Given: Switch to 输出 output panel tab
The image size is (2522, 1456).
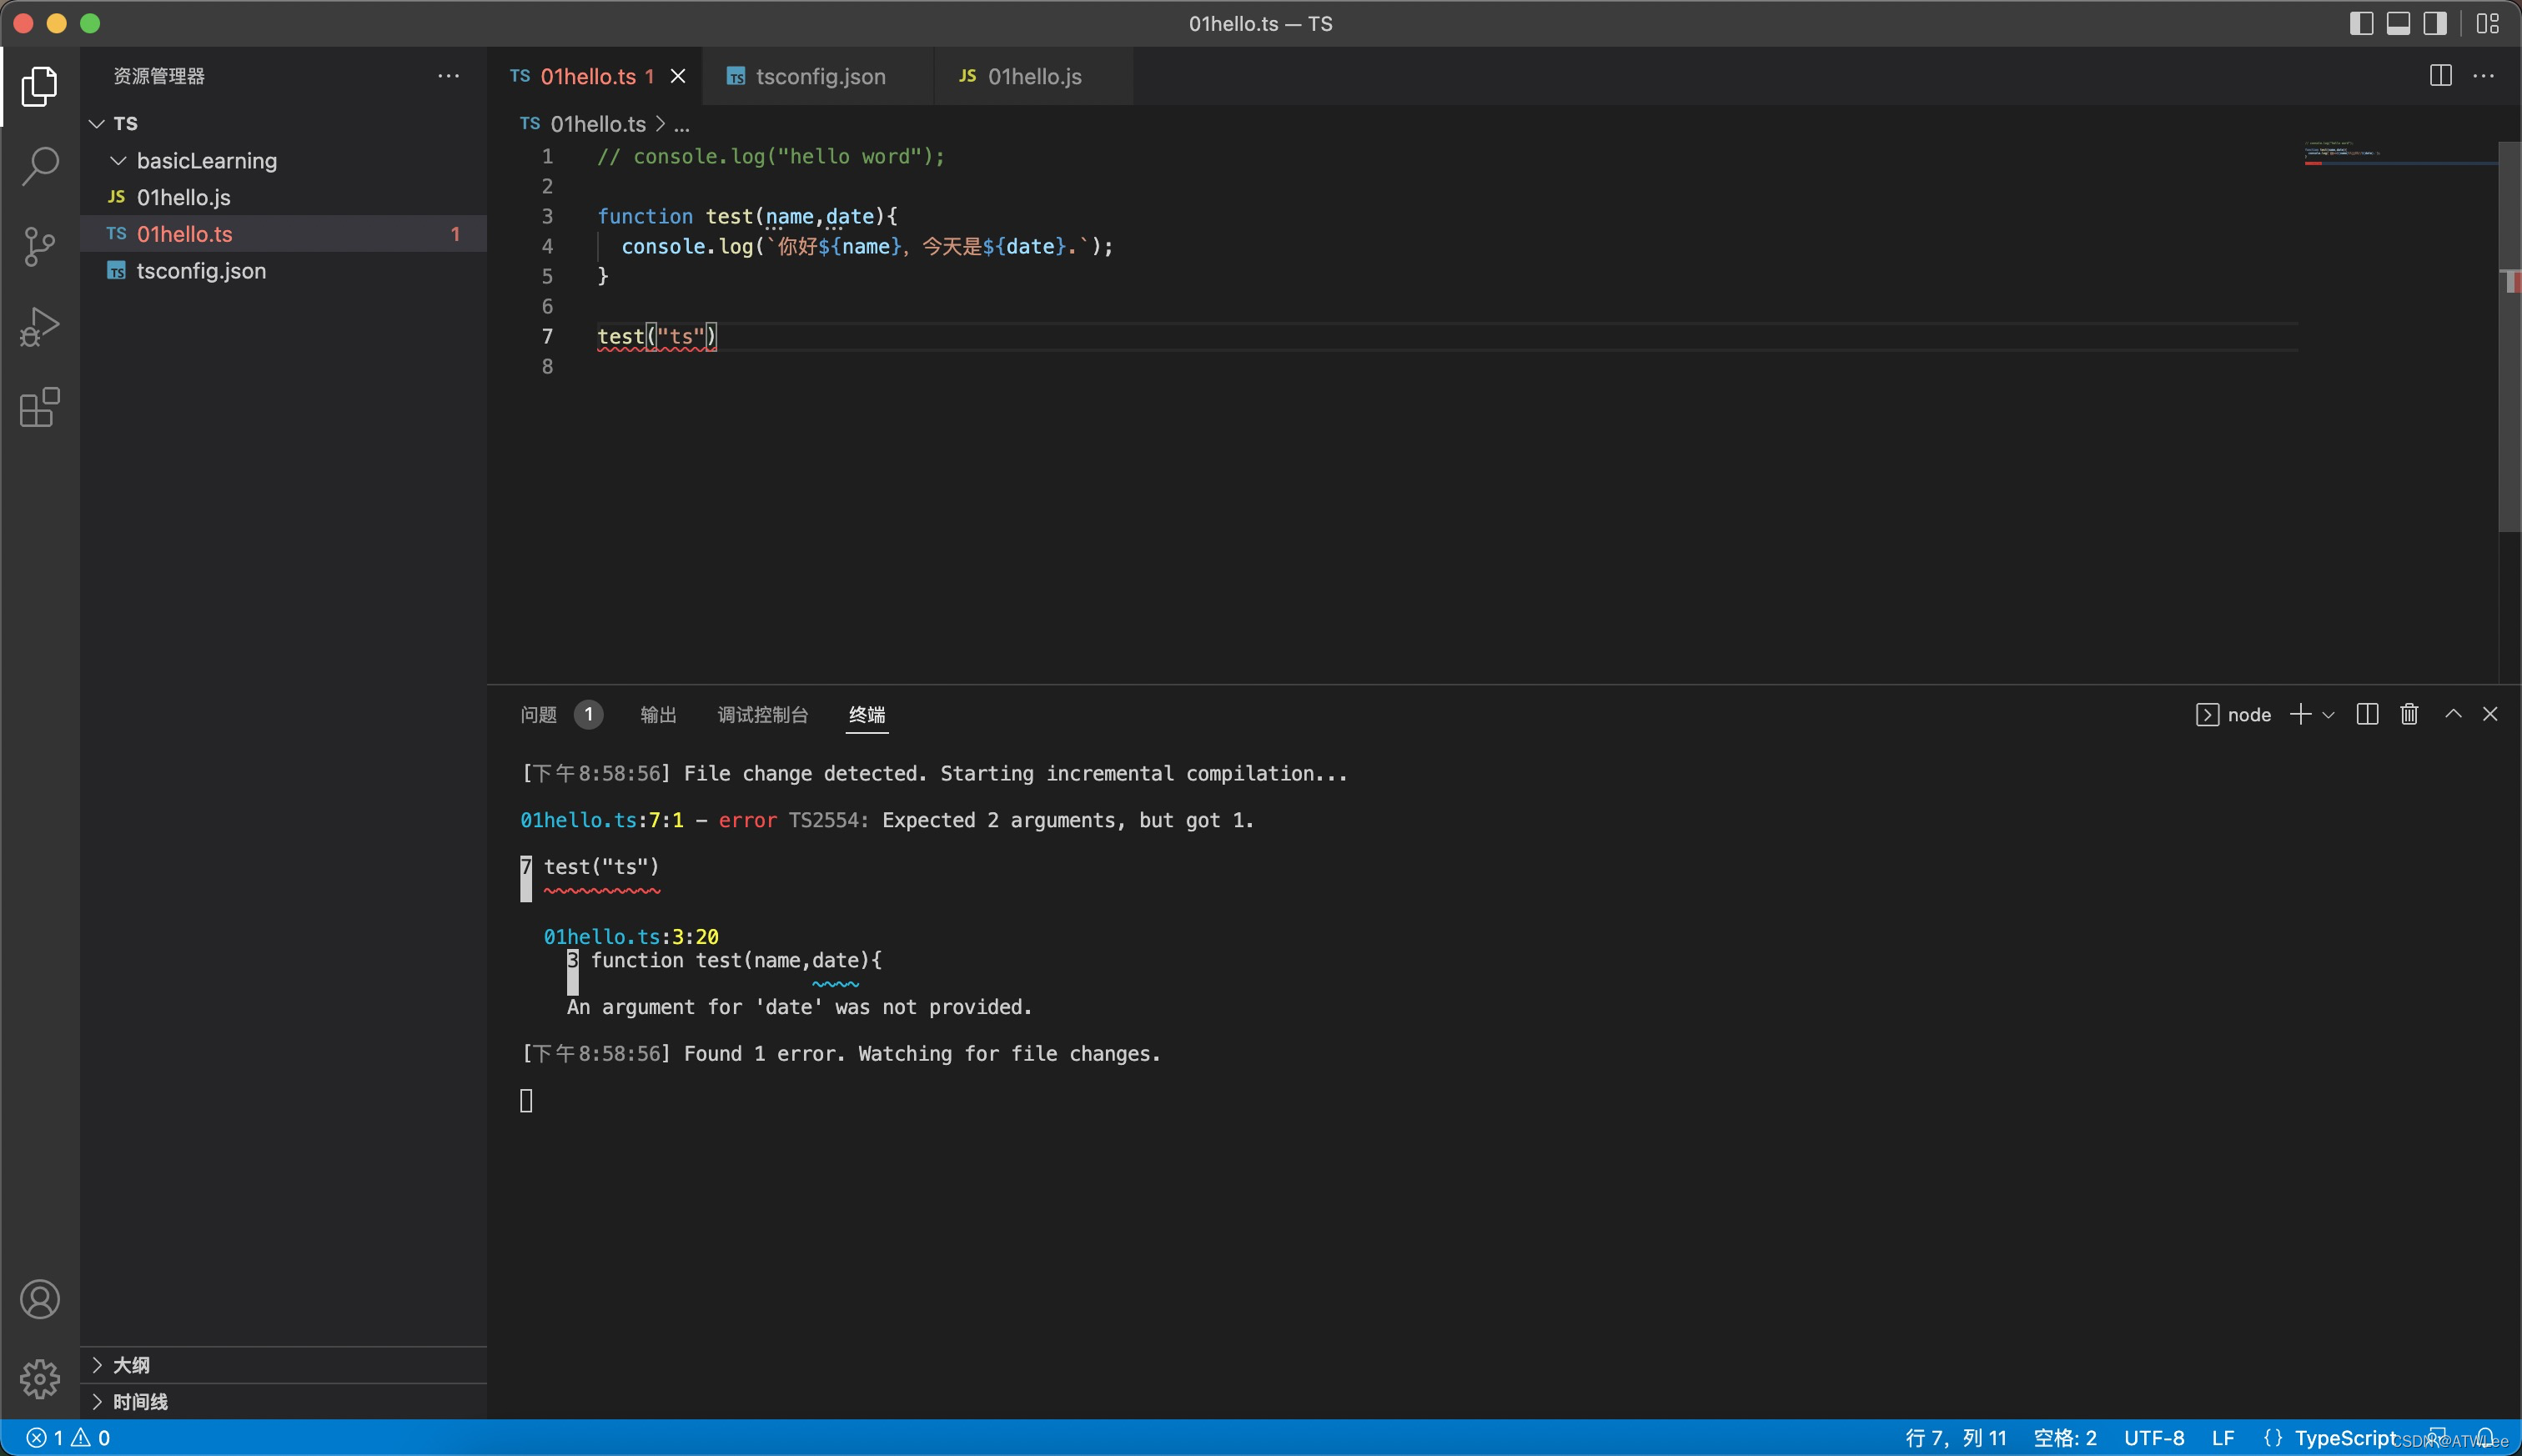Looking at the screenshot, I should (x=658, y=714).
